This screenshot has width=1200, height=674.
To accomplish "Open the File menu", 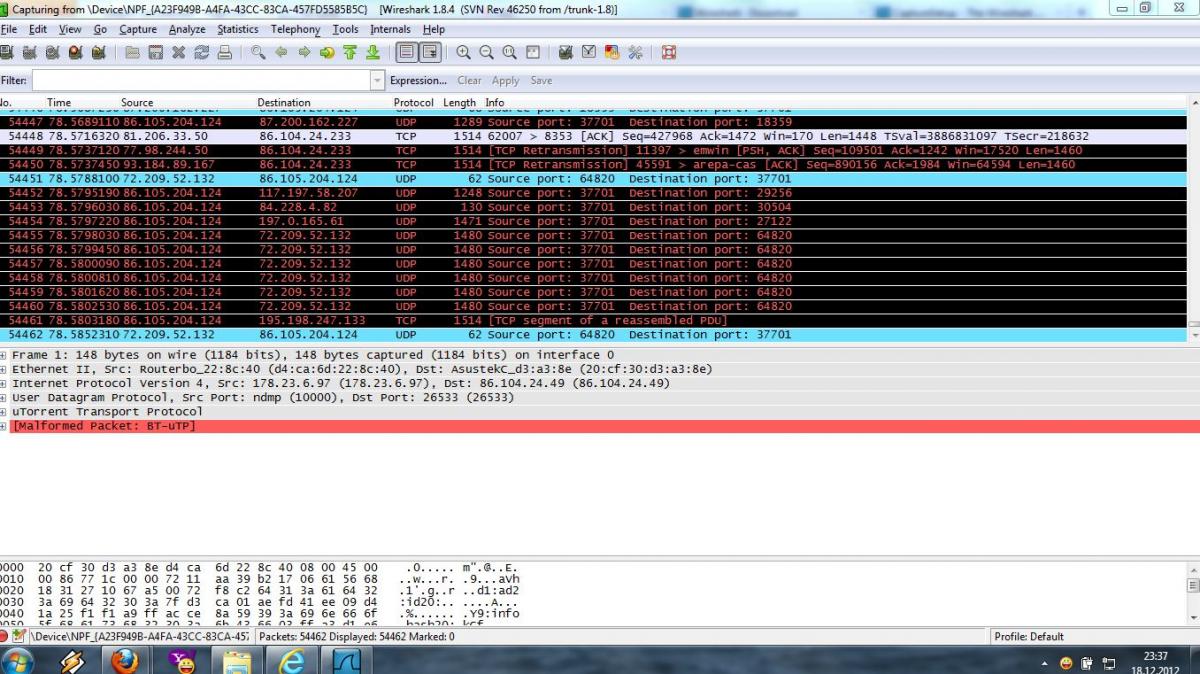I will tap(9, 29).
